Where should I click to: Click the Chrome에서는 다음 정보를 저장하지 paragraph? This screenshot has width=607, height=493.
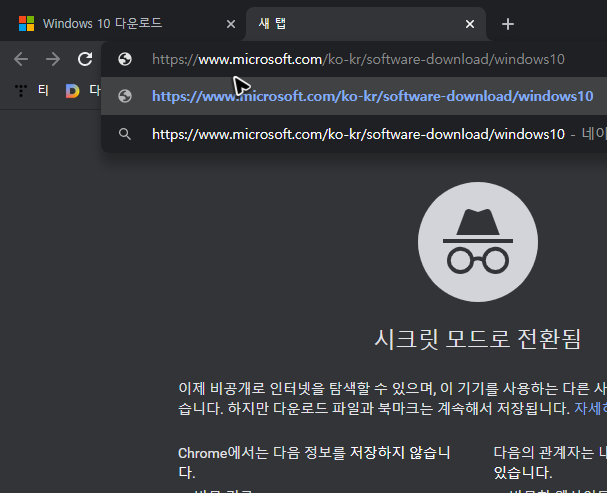click(314, 462)
